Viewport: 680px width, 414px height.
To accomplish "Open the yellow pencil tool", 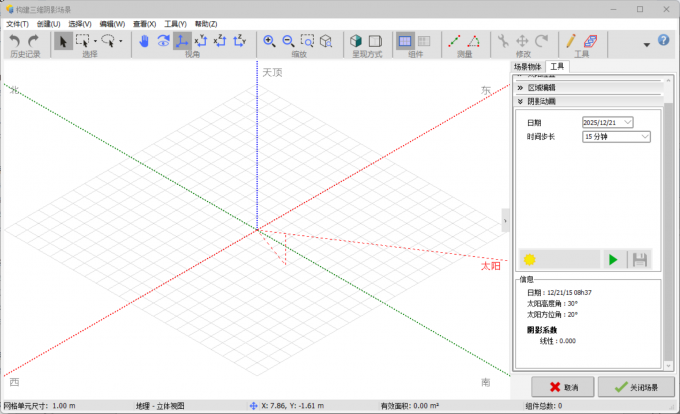I will tap(571, 41).
